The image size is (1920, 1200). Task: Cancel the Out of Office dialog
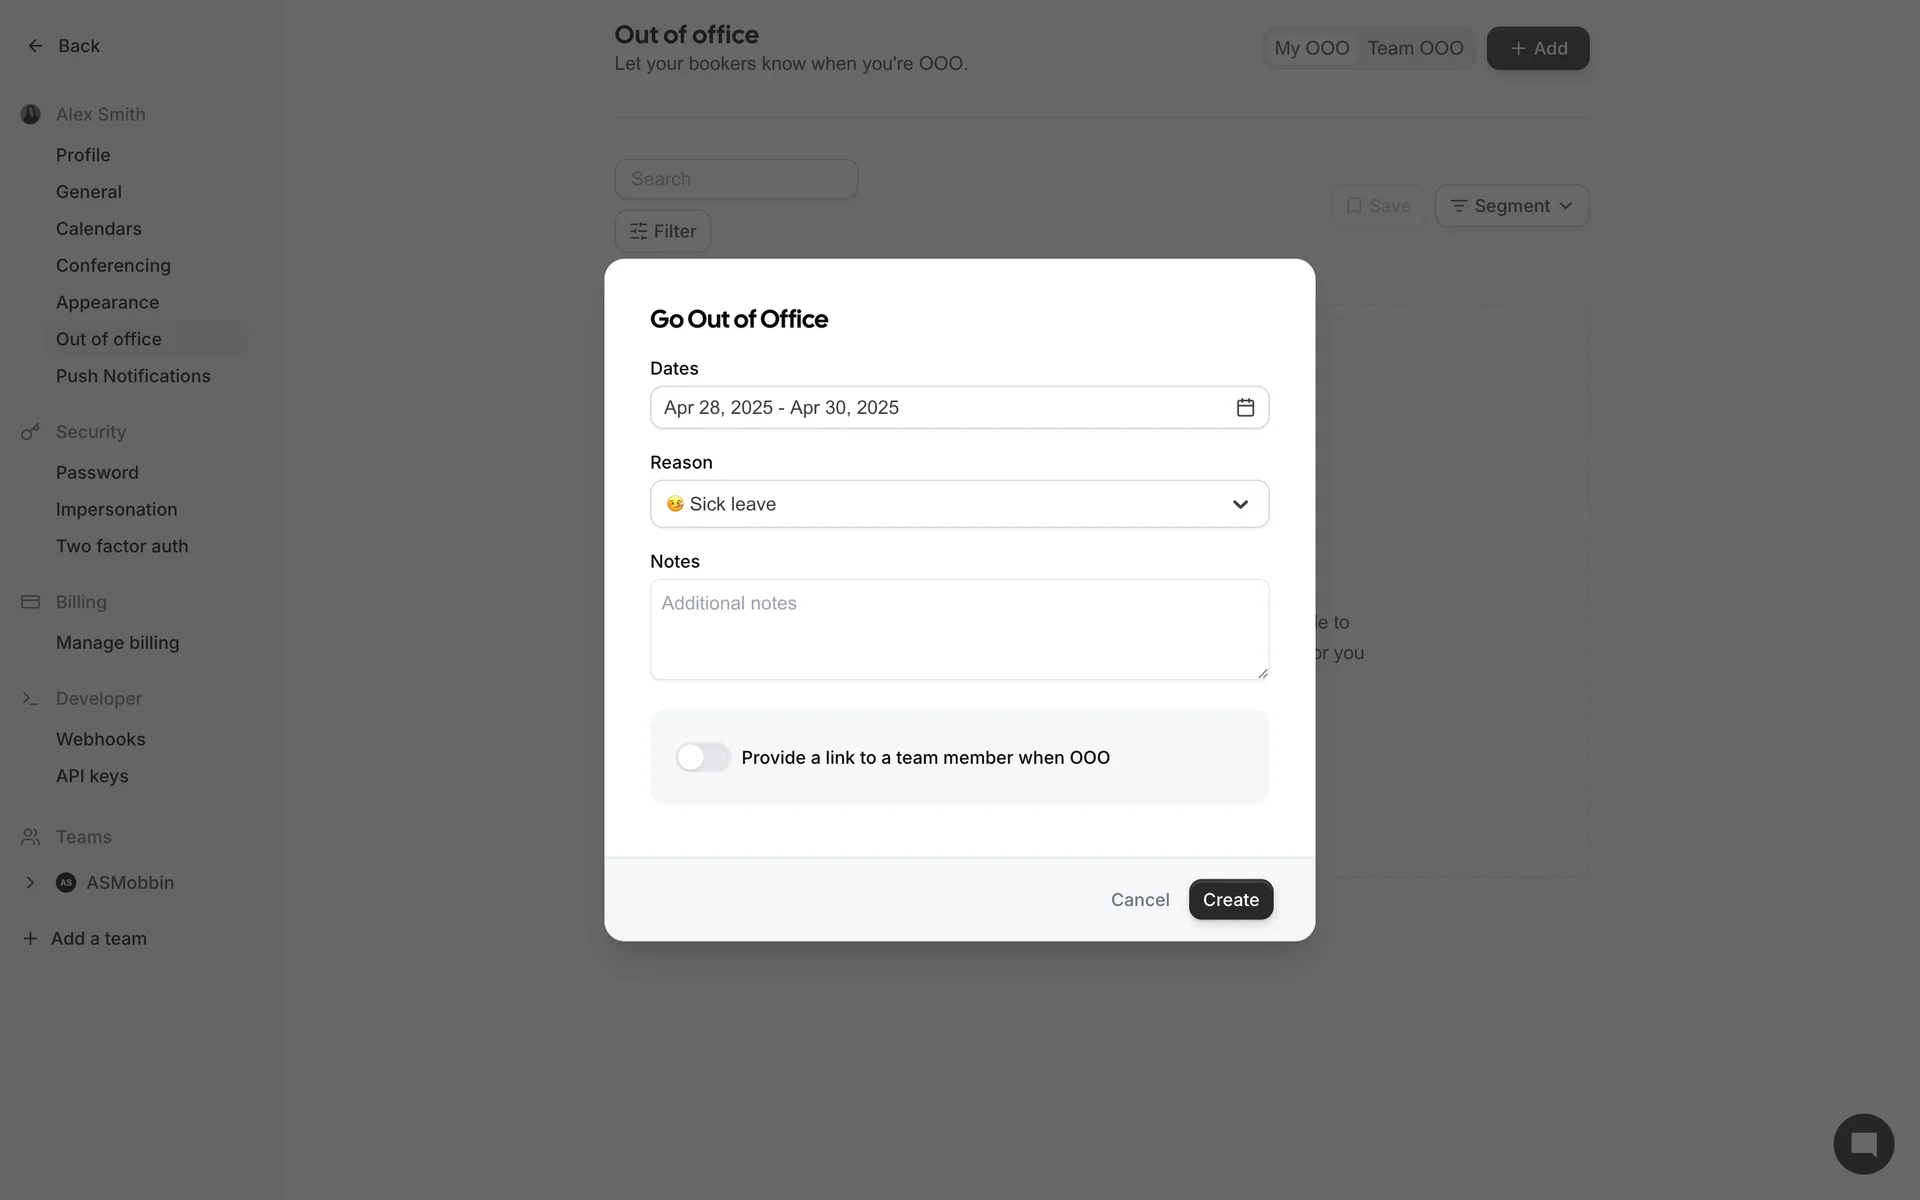pyautogui.click(x=1140, y=899)
